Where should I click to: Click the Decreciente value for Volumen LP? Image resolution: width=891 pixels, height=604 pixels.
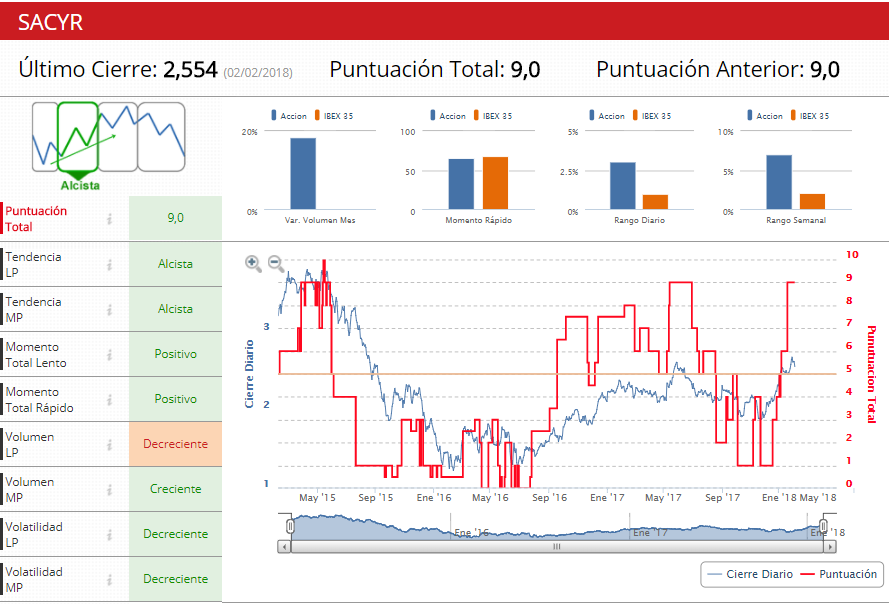pyautogui.click(x=176, y=444)
